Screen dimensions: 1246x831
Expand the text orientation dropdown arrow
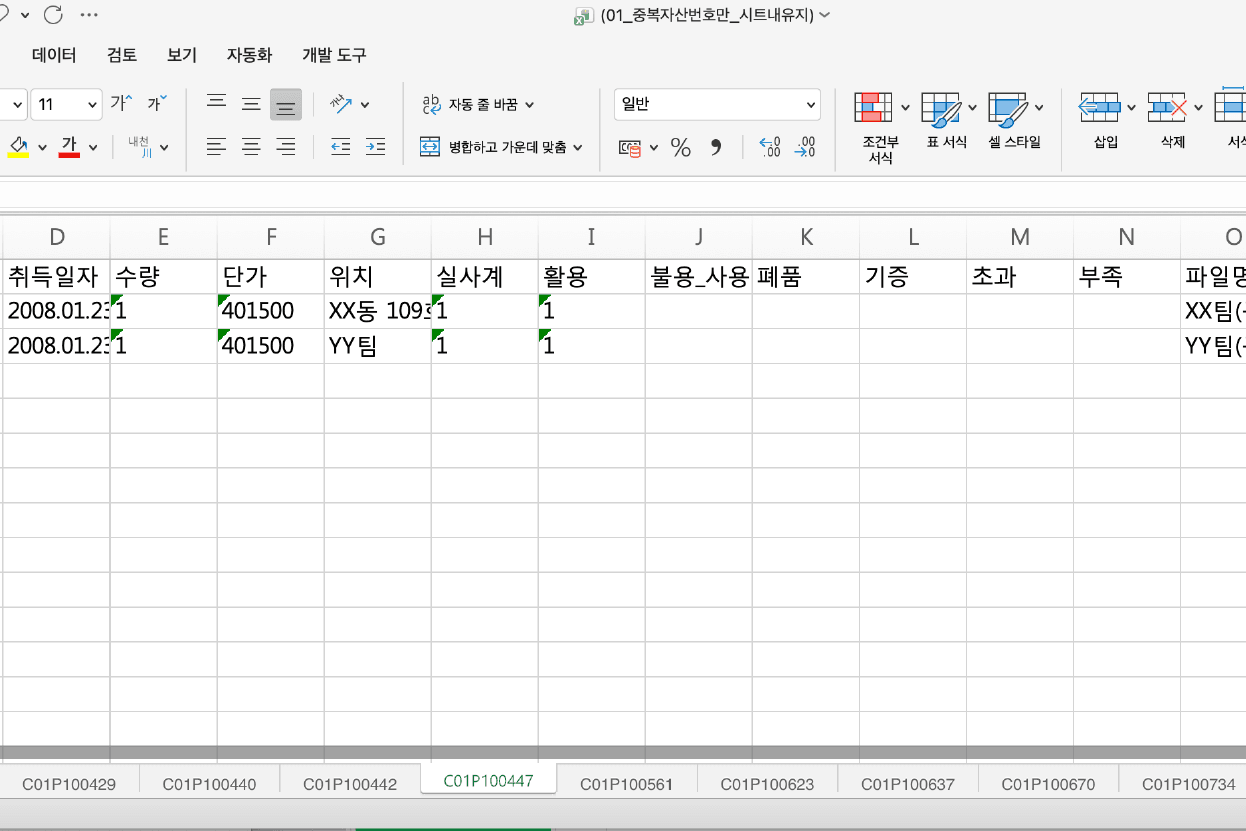coord(365,105)
